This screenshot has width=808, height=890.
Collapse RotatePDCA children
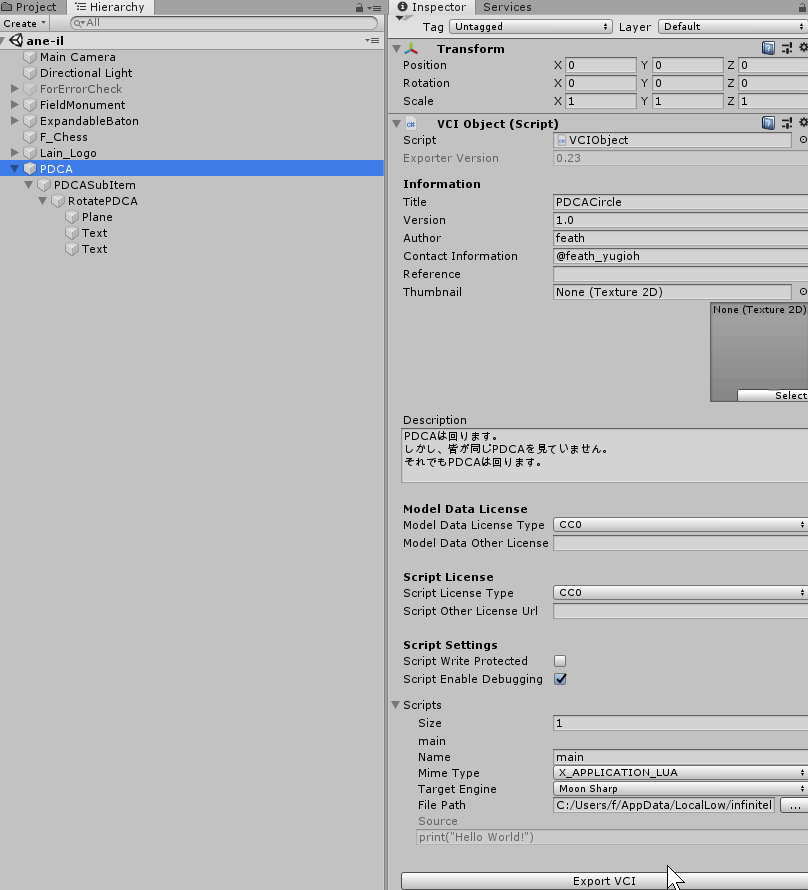coord(43,200)
